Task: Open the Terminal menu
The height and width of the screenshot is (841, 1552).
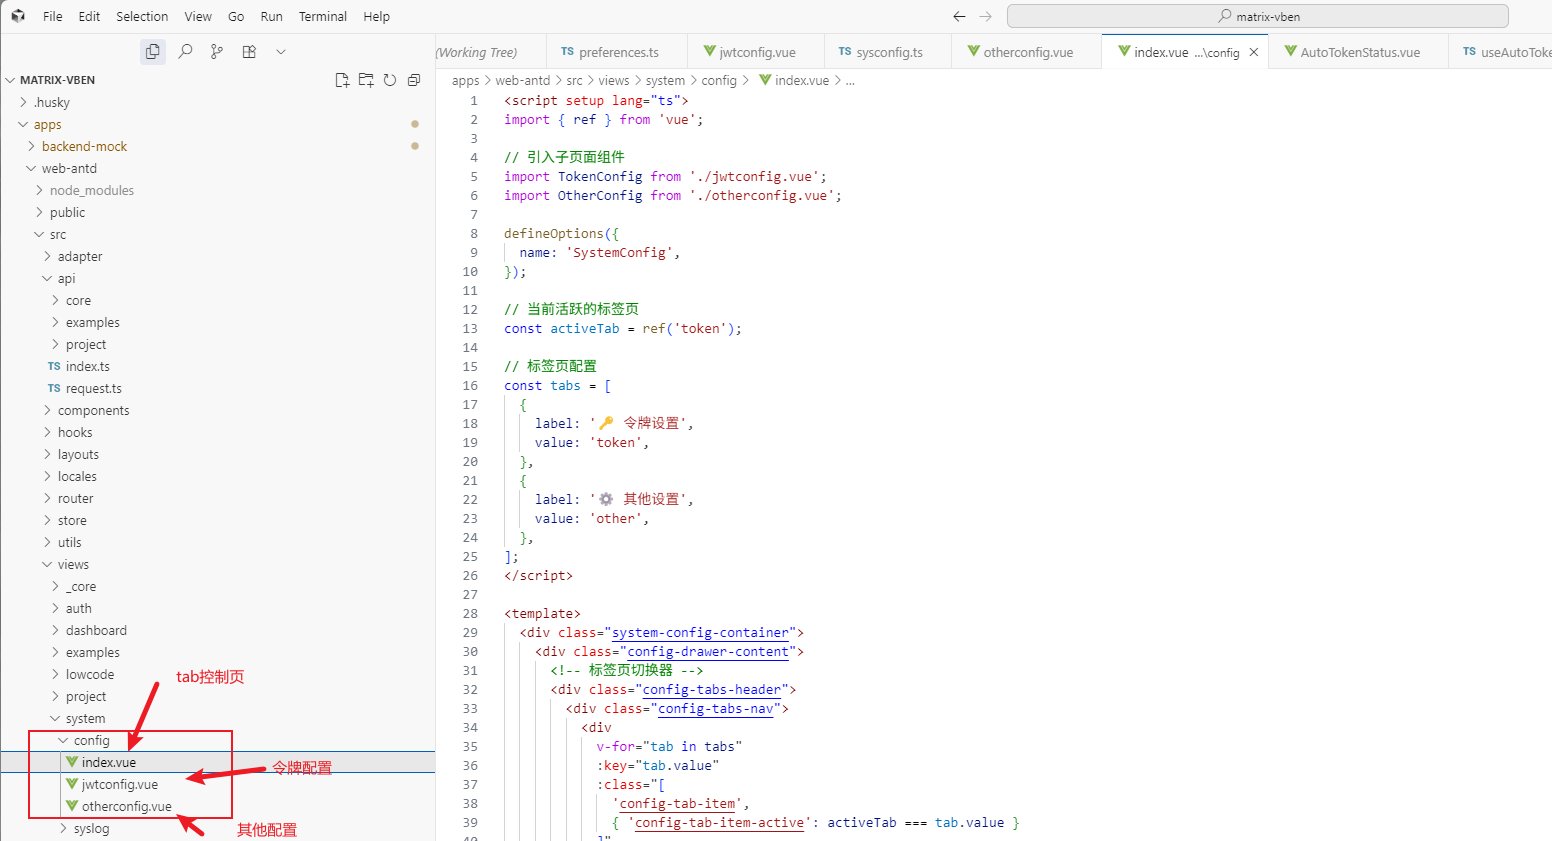Action: pyautogui.click(x=322, y=16)
